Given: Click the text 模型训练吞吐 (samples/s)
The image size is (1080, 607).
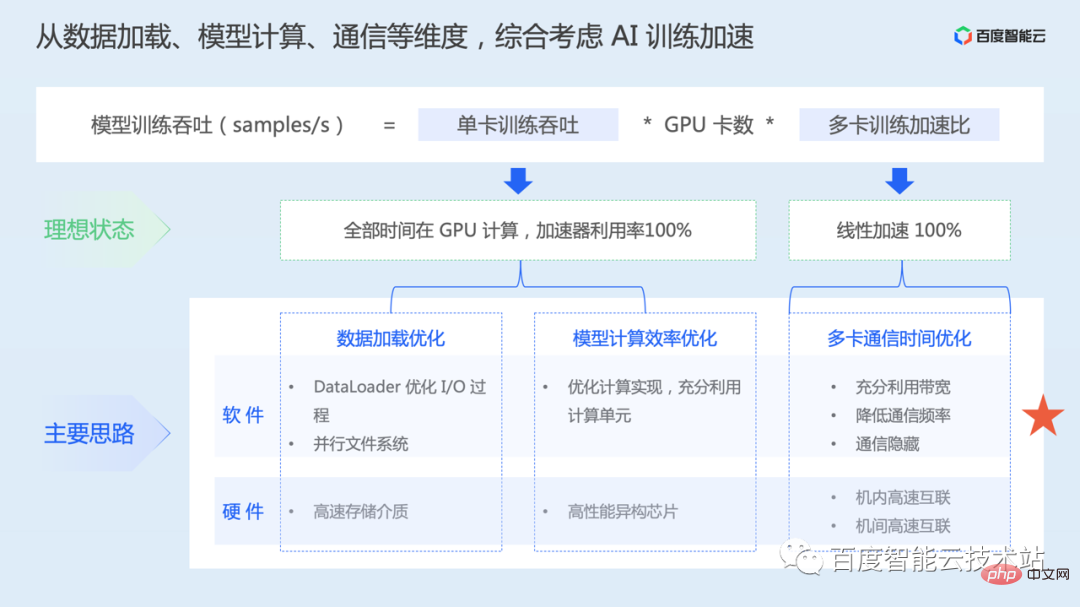Looking at the screenshot, I should click(x=217, y=125).
